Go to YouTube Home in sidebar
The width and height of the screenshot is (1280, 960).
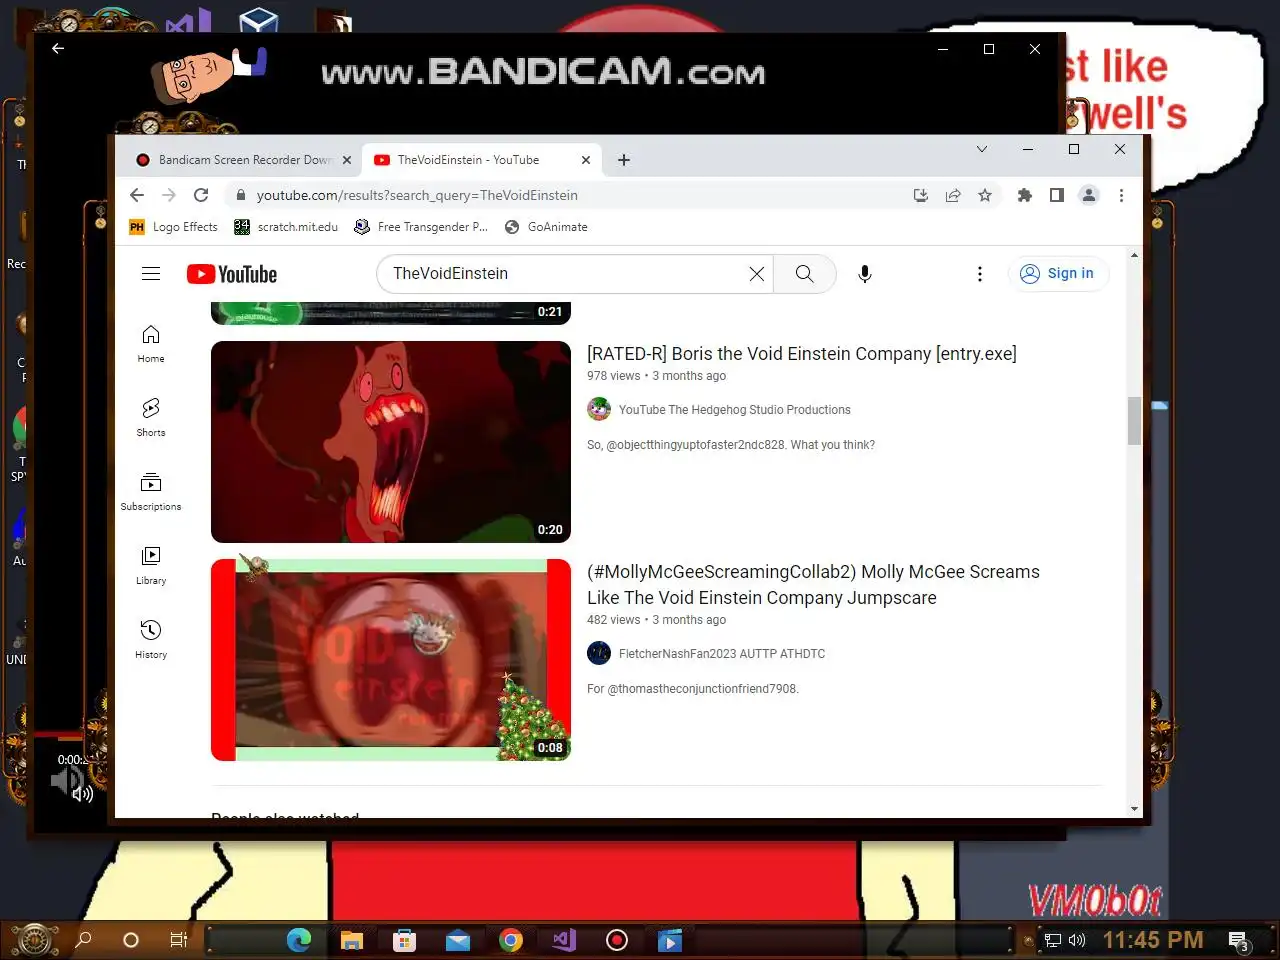tap(151, 344)
